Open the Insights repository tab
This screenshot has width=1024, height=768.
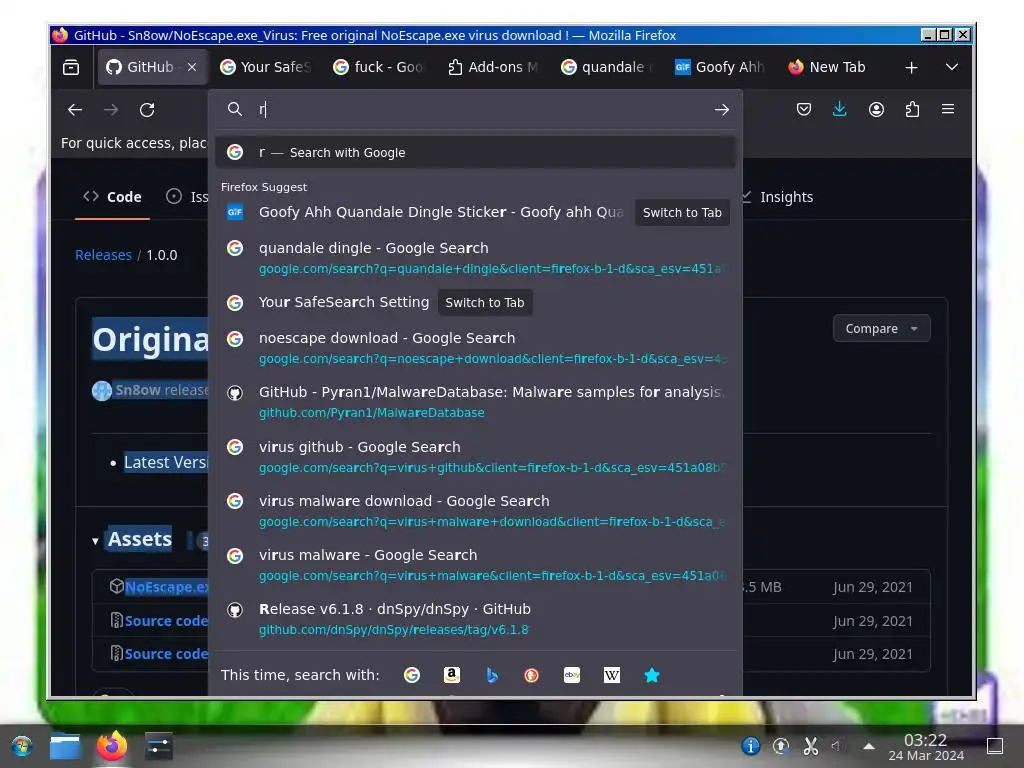[x=778, y=197]
